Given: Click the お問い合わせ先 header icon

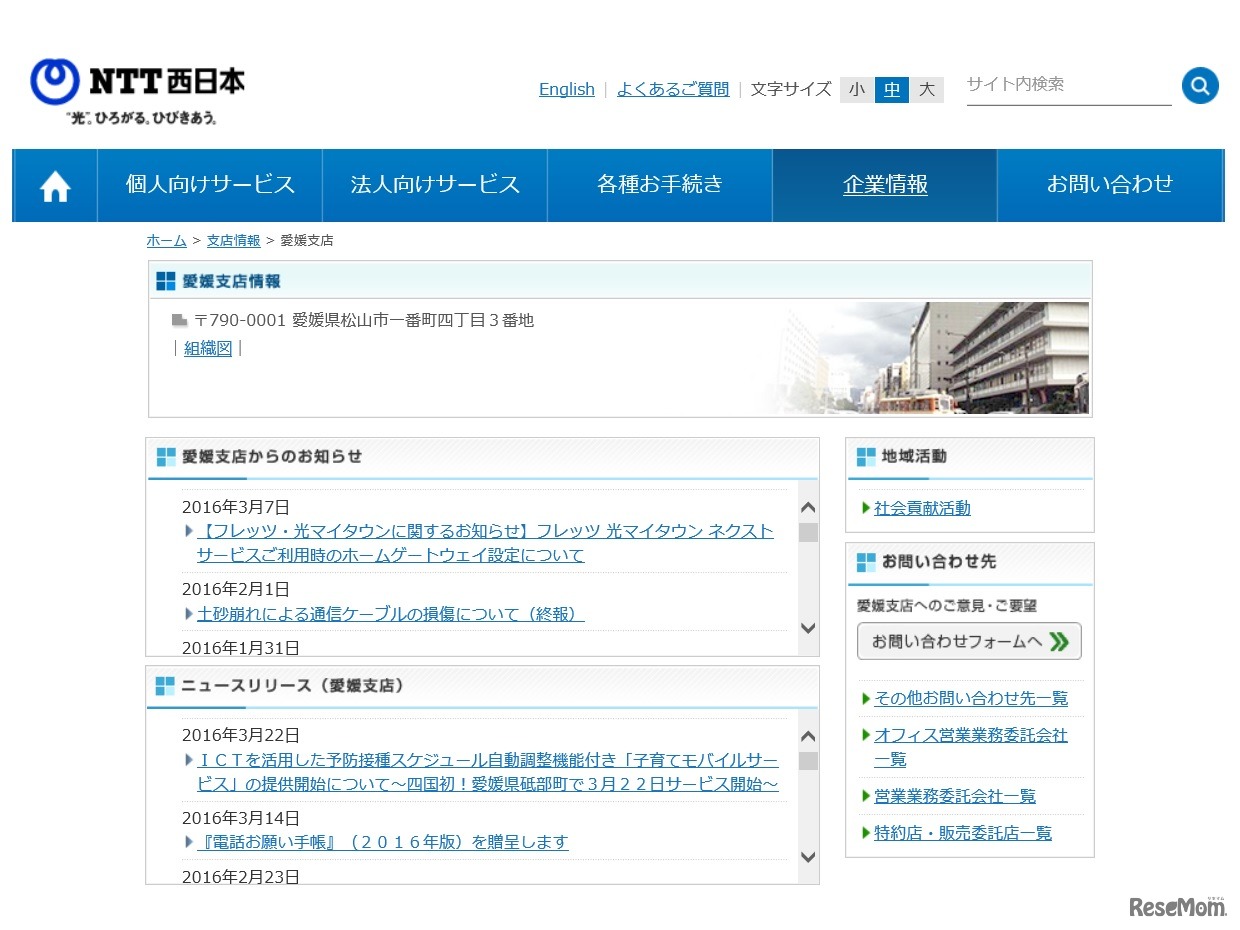Looking at the screenshot, I should pos(864,562).
